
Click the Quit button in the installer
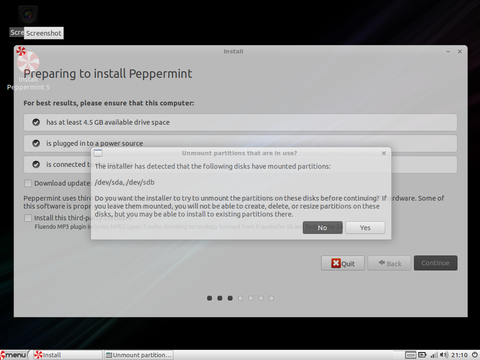click(x=343, y=263)
